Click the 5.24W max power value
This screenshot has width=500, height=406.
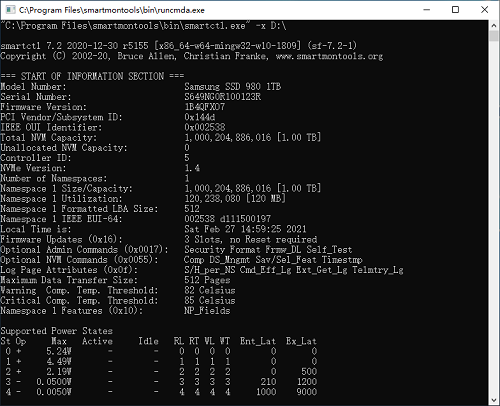tap(59, 351)
